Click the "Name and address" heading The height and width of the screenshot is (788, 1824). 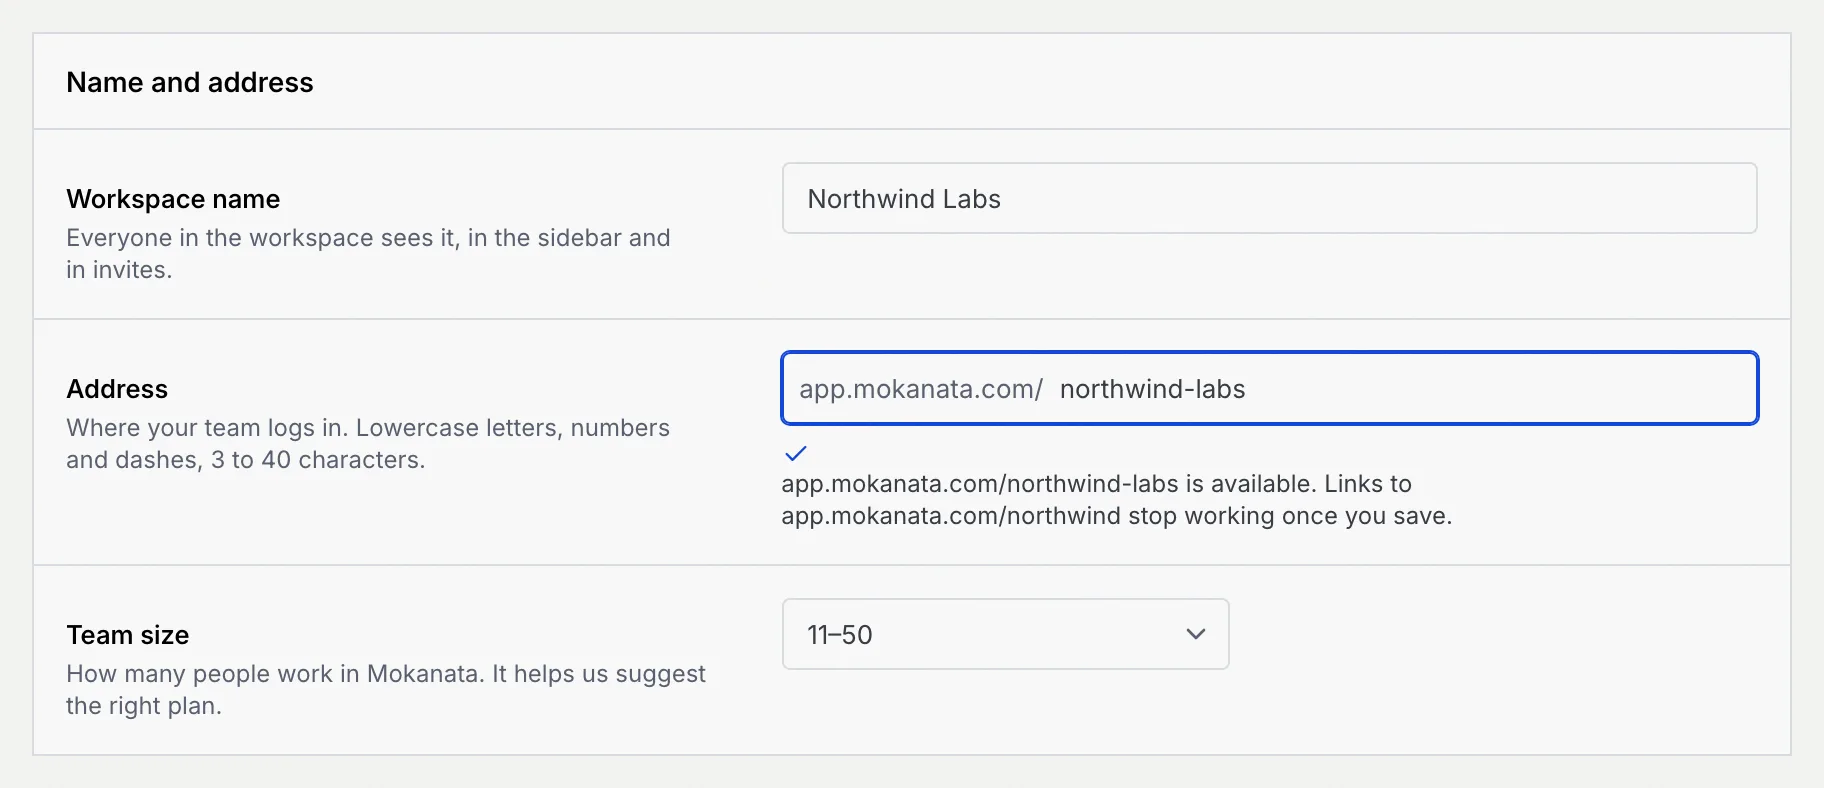point(190,82)
